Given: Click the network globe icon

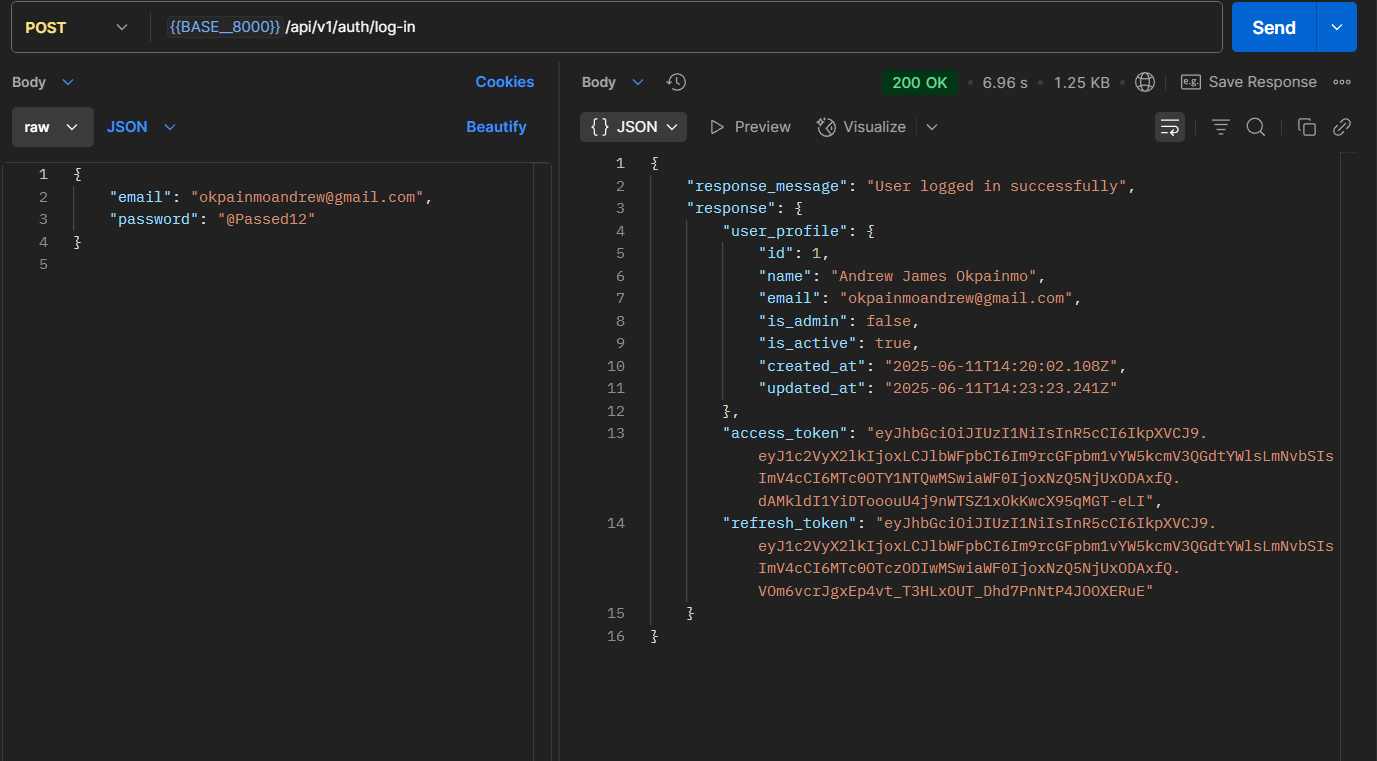Looking at the screenshot, I should 1145,82.
